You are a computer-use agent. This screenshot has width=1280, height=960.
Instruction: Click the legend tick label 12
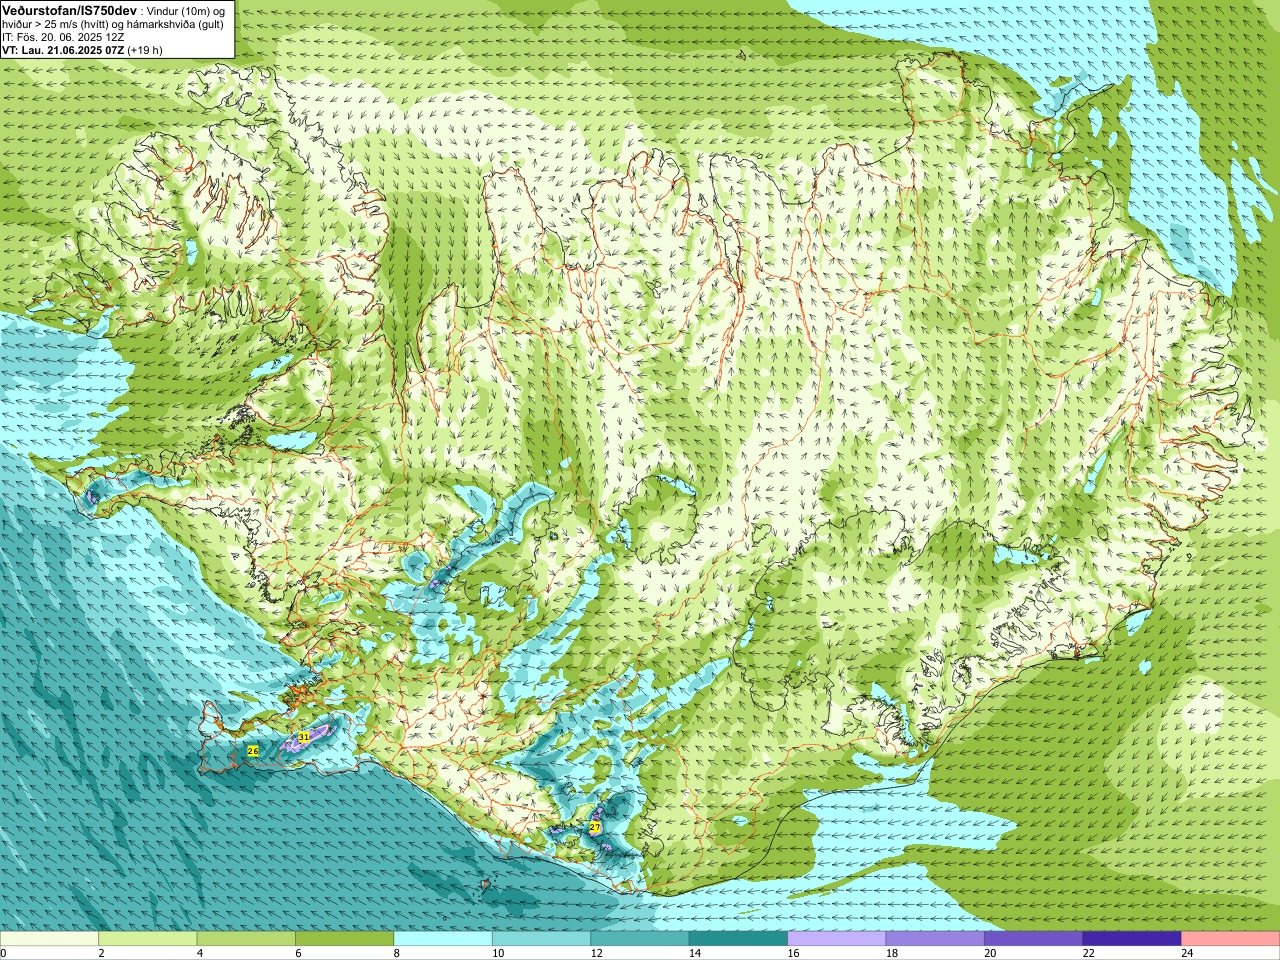point(597,953)
